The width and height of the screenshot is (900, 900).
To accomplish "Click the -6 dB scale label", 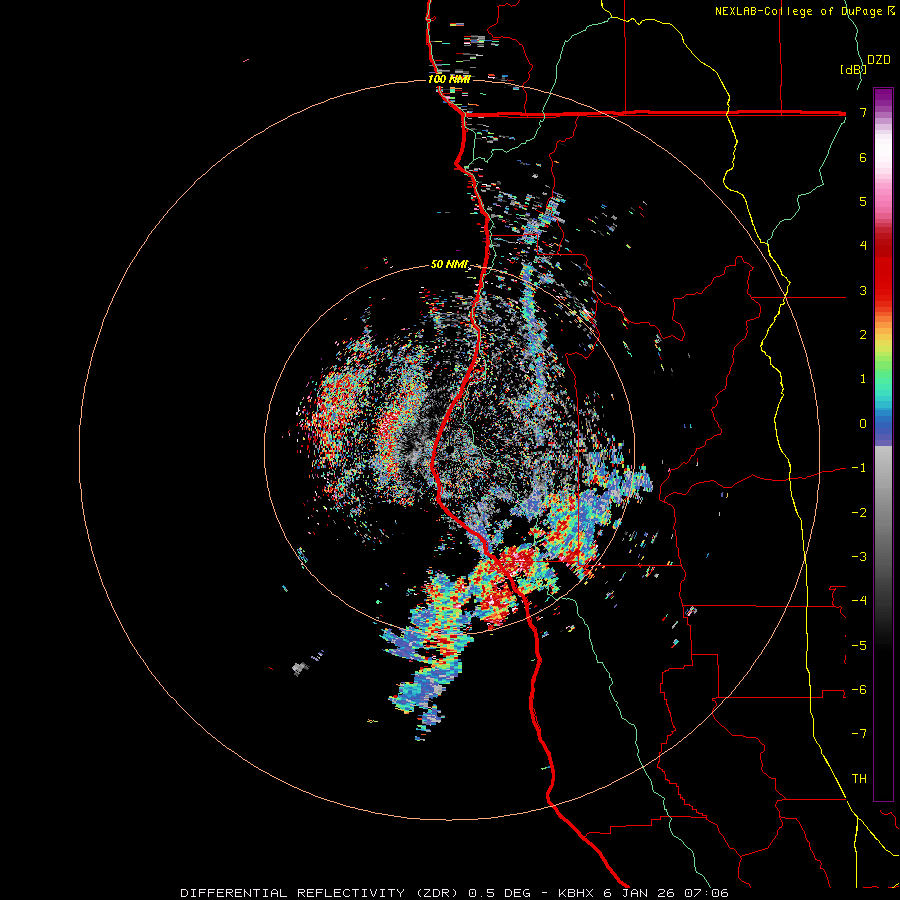I will tap(859, 689).
